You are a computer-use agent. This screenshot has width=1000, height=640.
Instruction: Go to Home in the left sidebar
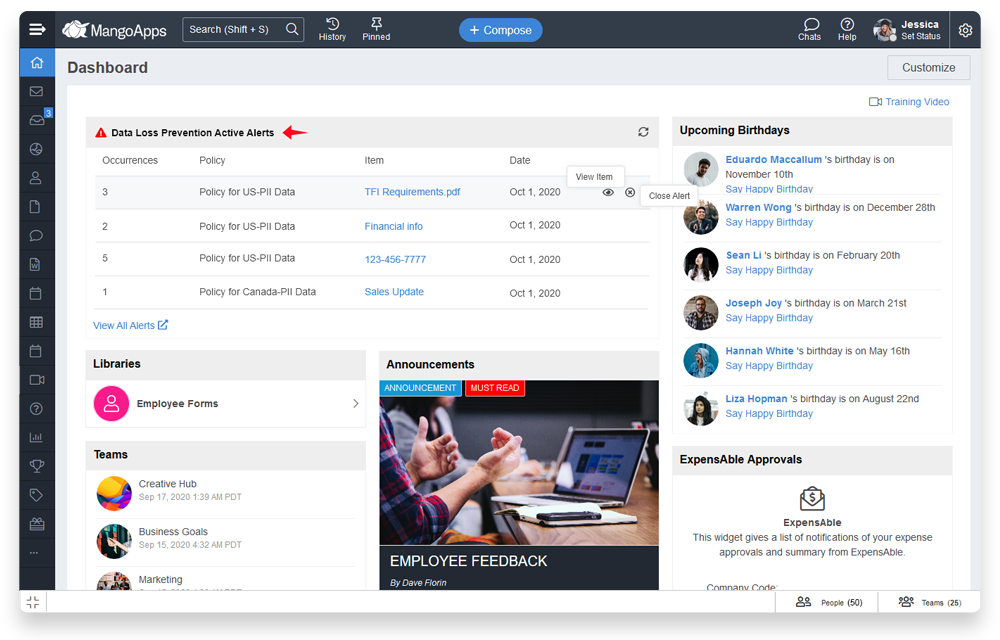tap(37, 62)
